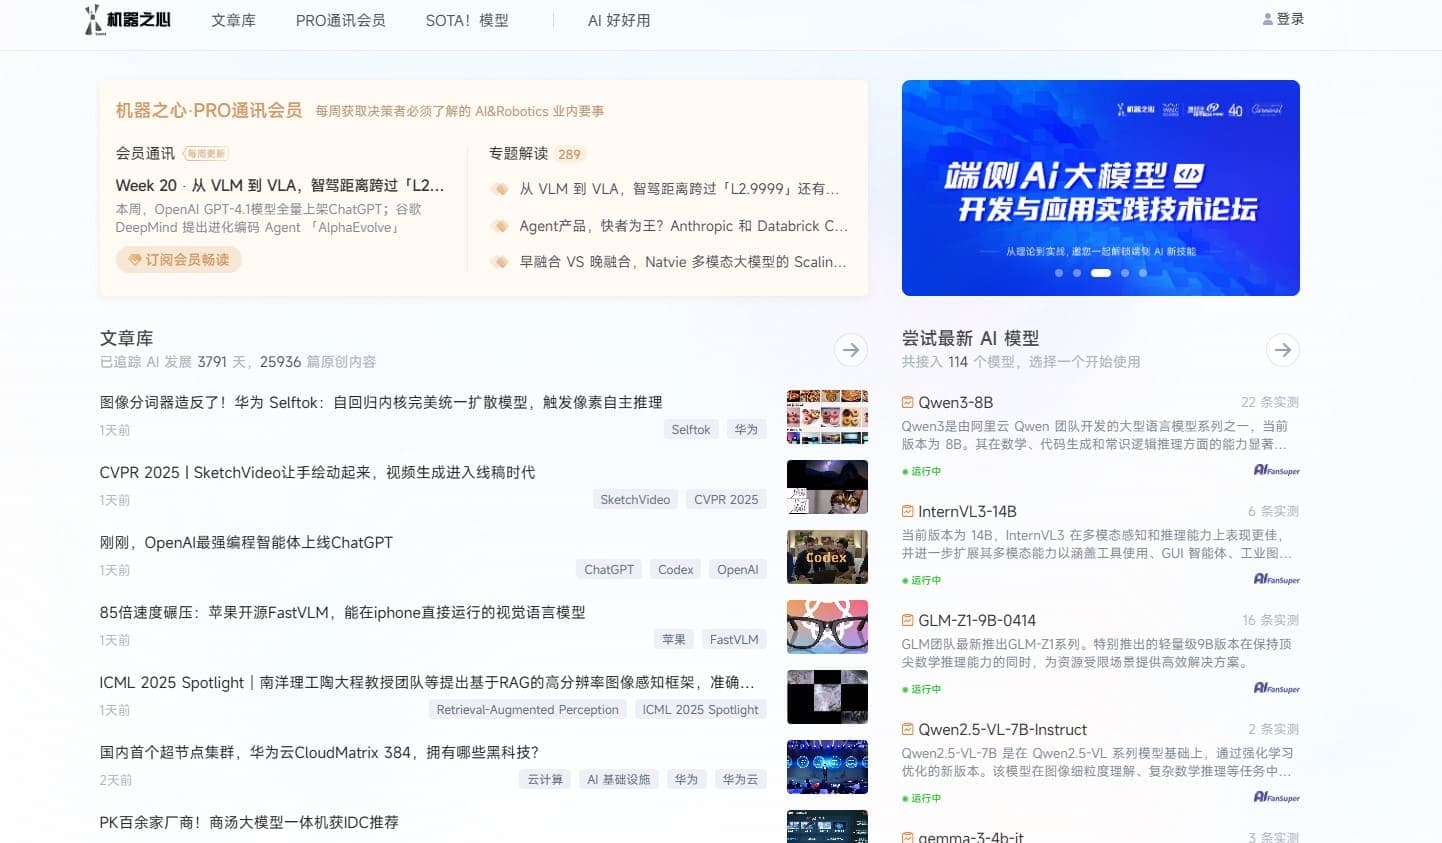
Task: Select the Qwen3-8B model icon
Action: coord(905,402)
